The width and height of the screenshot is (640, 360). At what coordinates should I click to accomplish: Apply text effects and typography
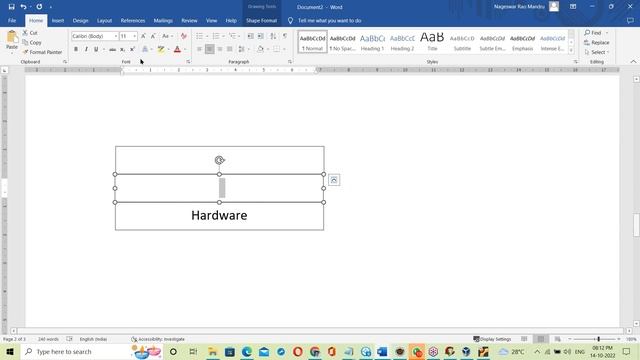[145, 49]
